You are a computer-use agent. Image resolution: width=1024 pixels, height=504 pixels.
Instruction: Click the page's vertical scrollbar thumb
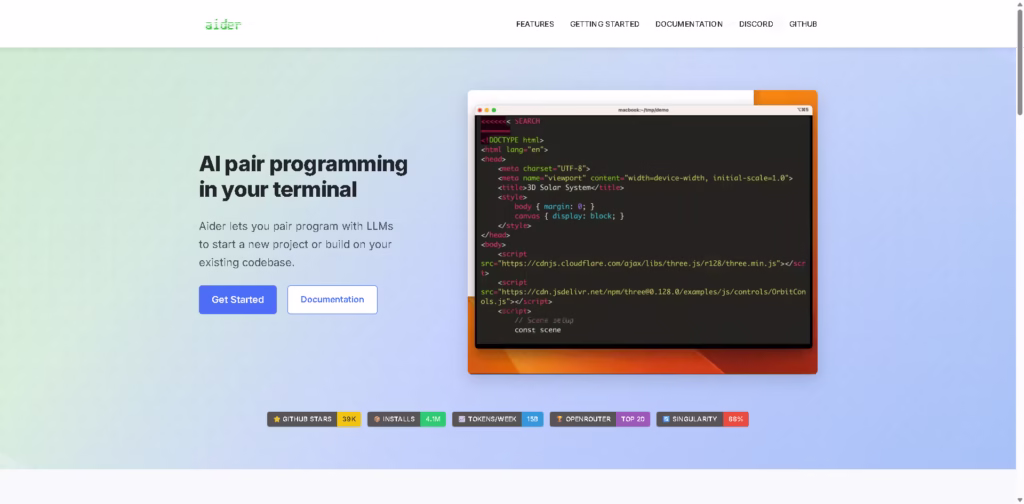click(x=1018, y=60)
